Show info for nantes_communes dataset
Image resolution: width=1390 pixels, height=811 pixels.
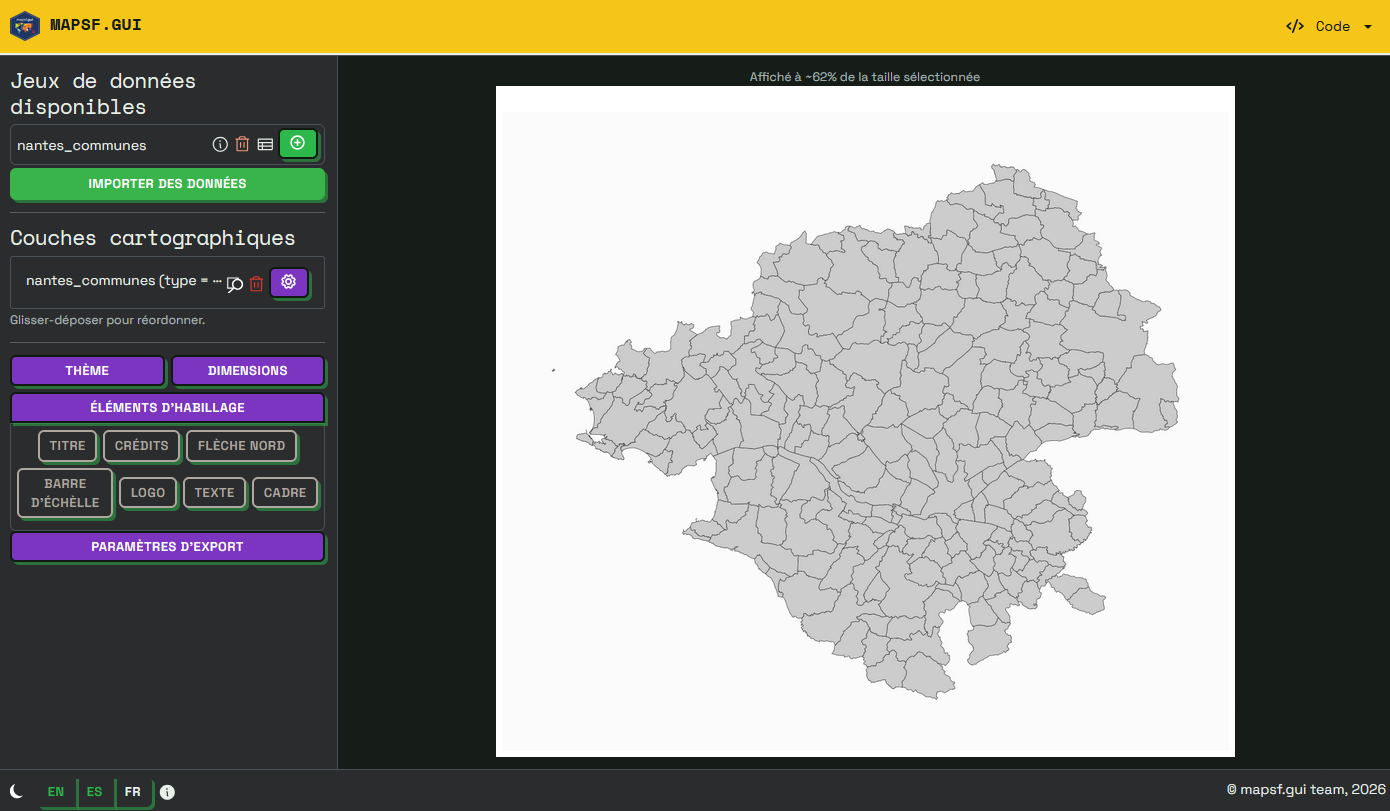point(220,144)
